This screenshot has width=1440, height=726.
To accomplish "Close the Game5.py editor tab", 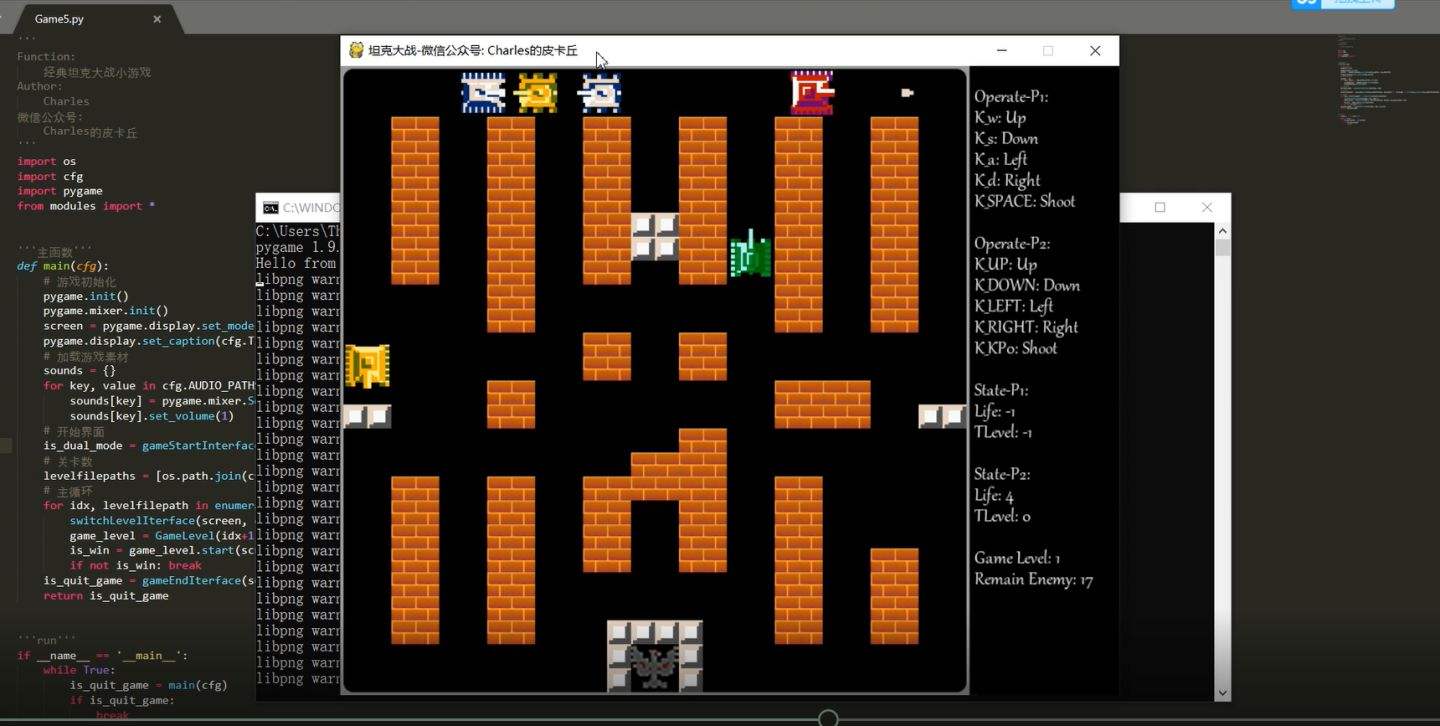I will click(157, 19).
